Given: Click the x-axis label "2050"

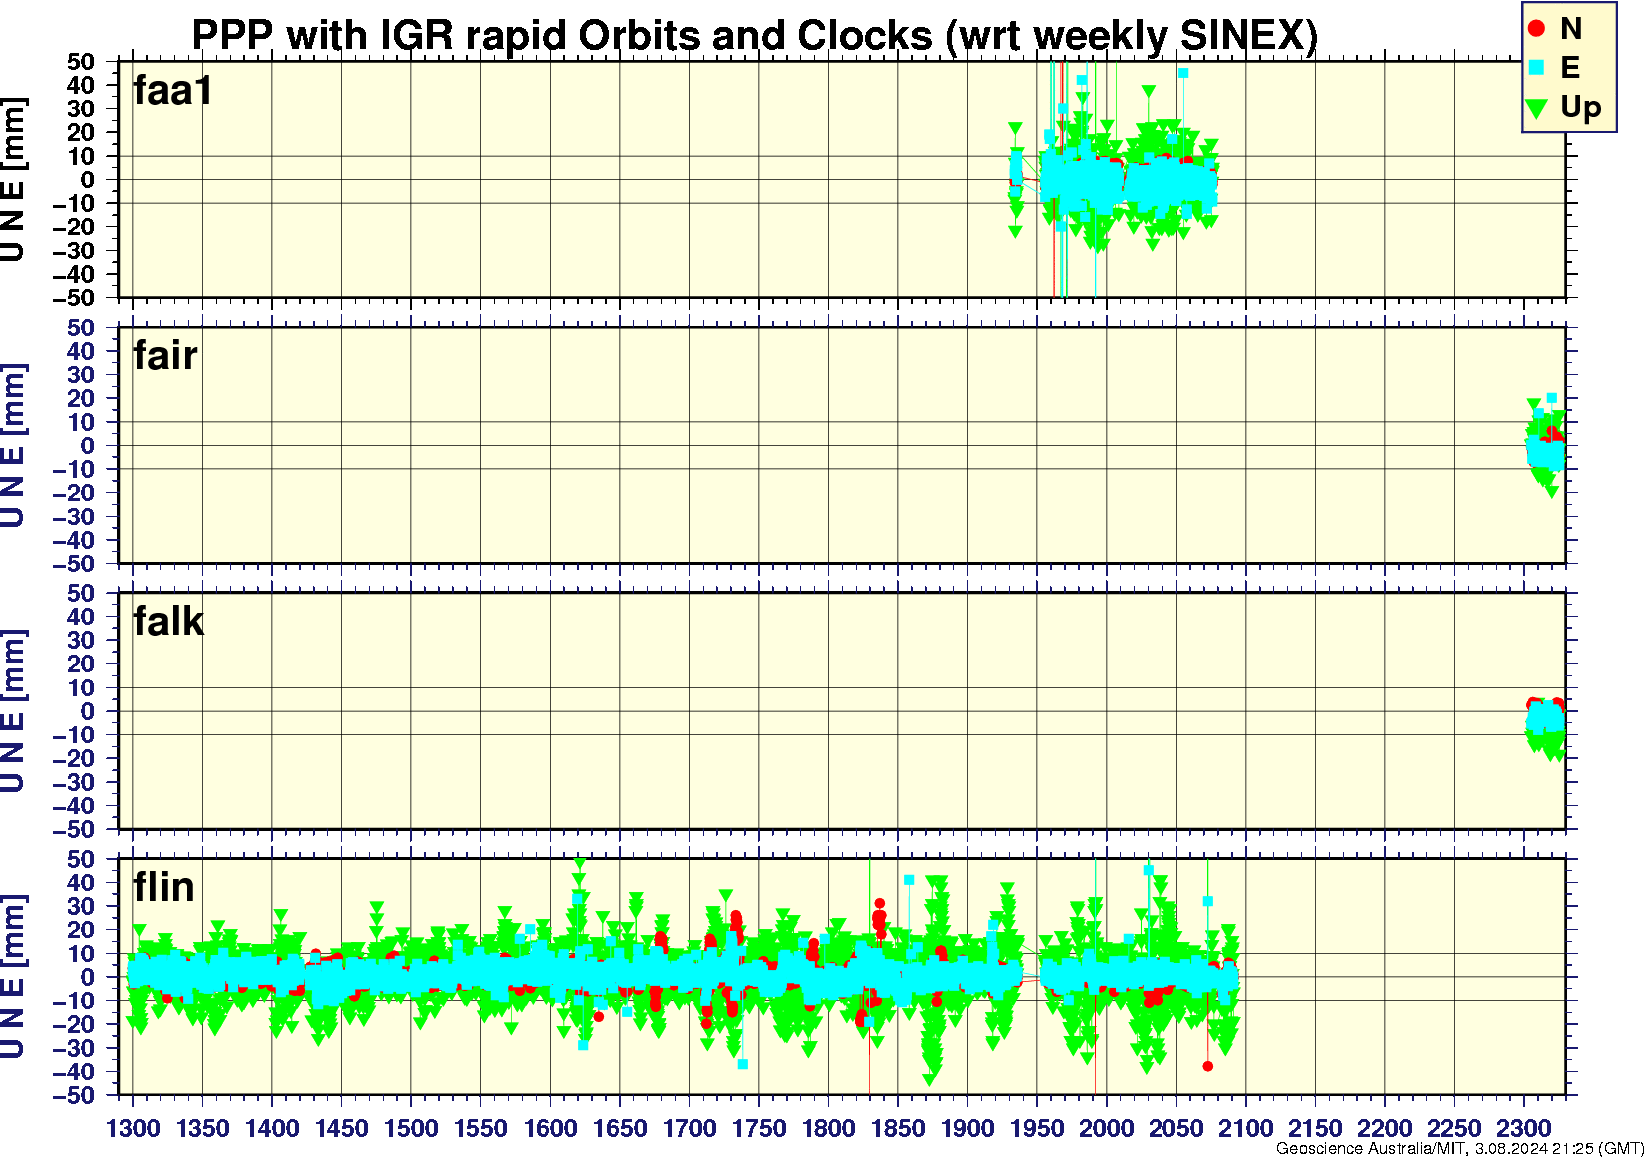Looking at the screenshot, I should pyautogui.click(x=1176, y=1128).
